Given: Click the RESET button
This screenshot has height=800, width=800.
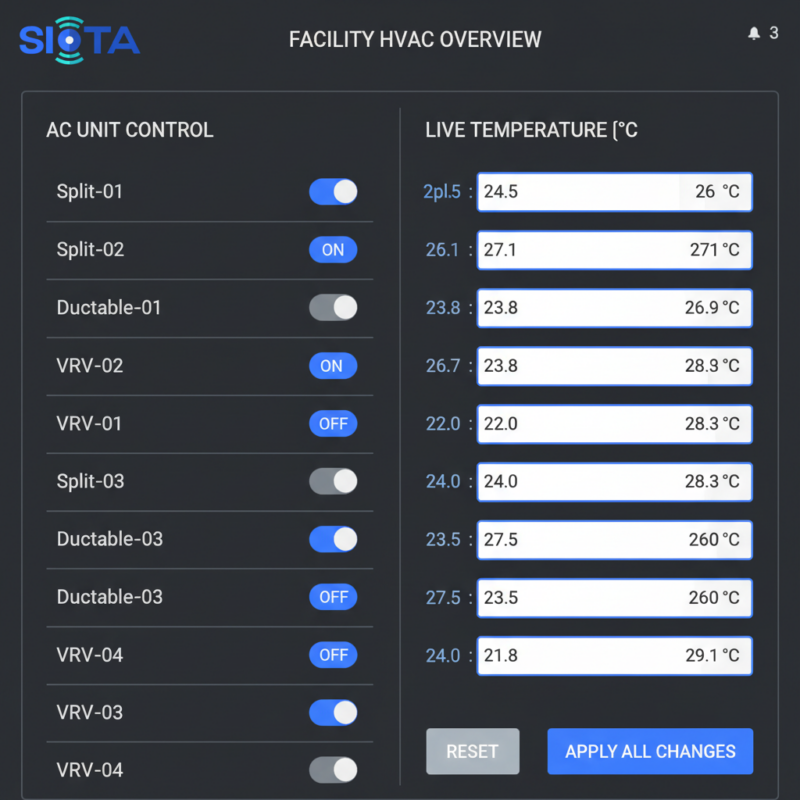Looking at the screenshot, I should click(473, 751).
